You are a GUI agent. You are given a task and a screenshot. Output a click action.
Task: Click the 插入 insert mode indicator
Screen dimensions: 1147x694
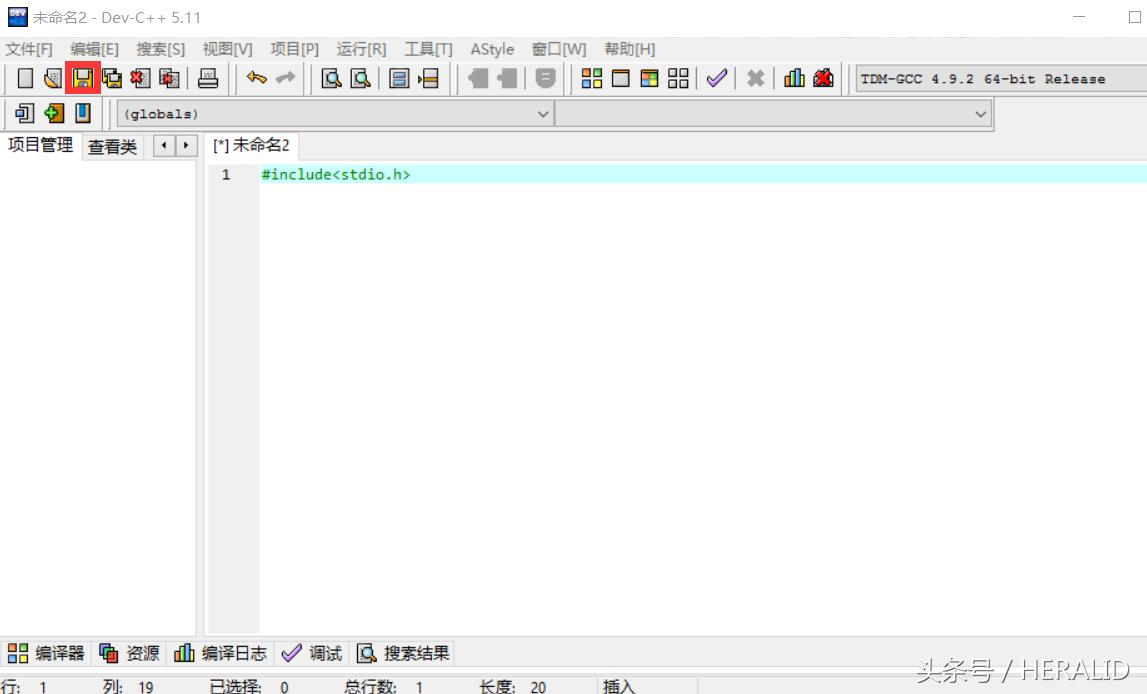(619, 687)
